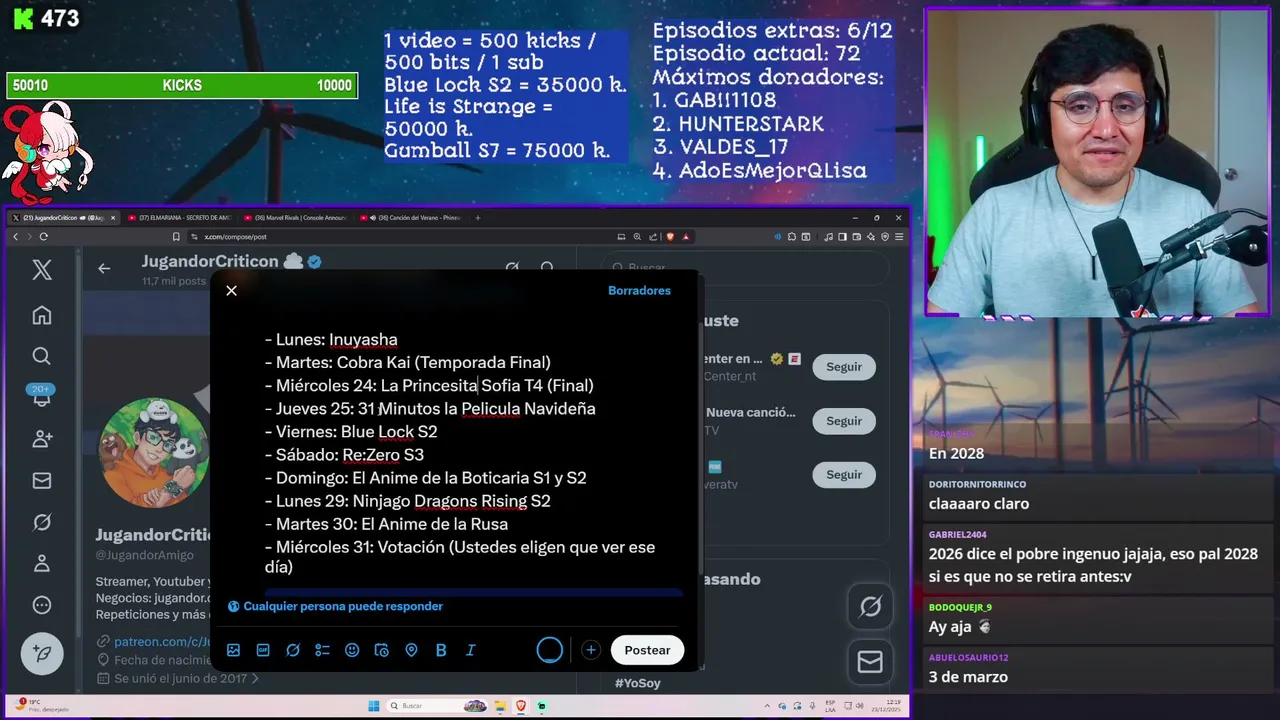
Task: Open the Profile icon in X sidebar
Action: pos(41,563)
